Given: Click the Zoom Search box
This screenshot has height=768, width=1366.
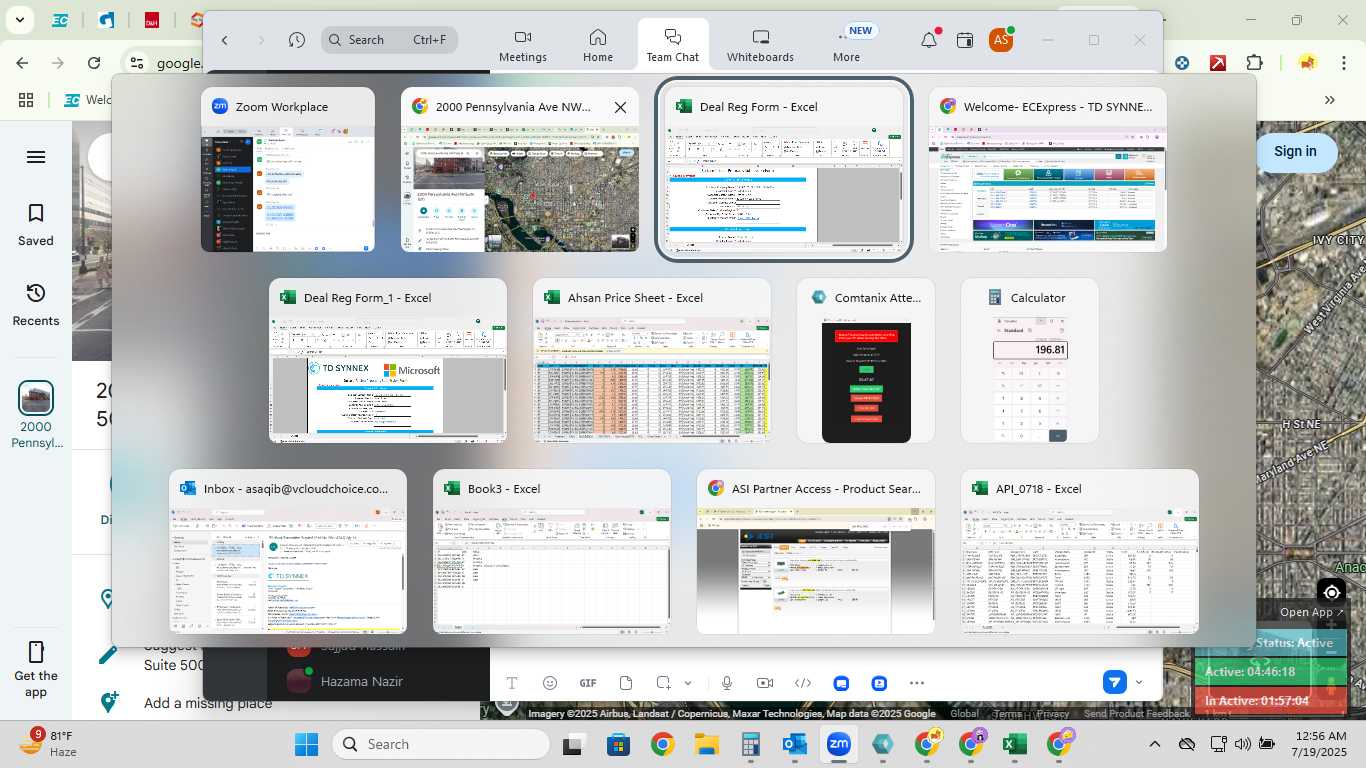Looking at the screenshot, I should pos(390,40).
